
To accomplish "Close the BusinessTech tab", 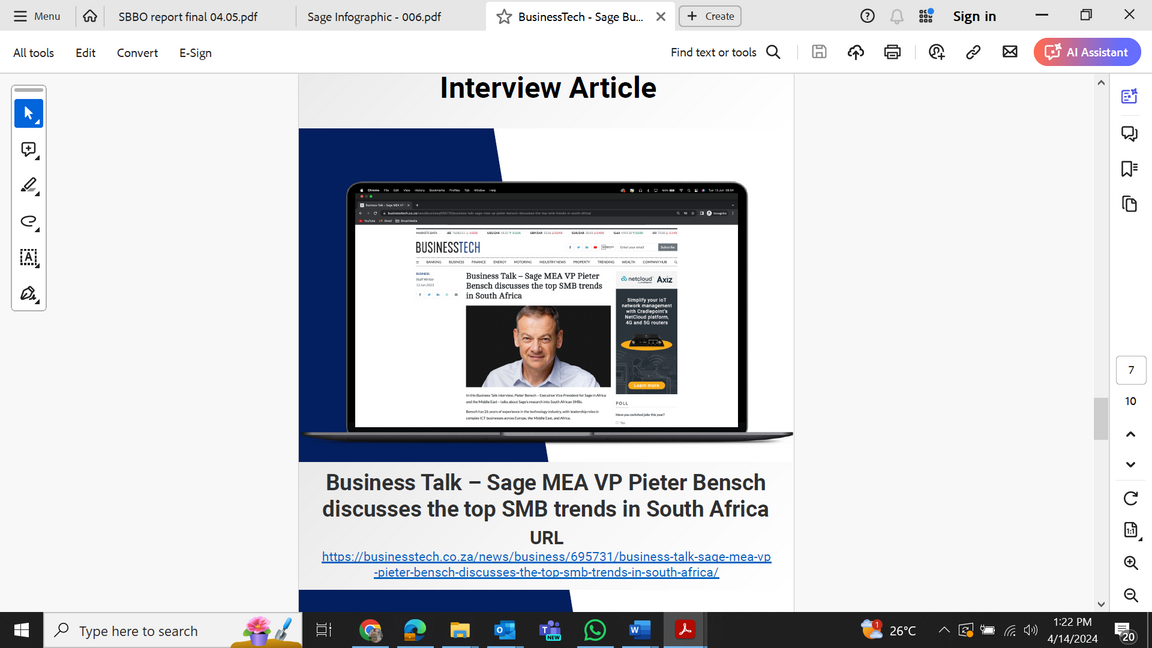I will tap(660, 16).
